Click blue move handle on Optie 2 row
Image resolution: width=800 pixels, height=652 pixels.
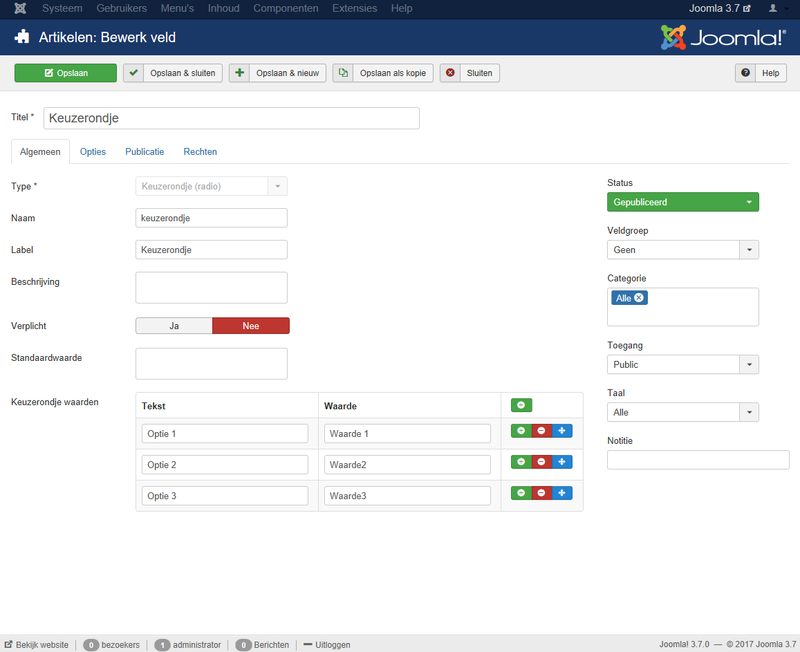pos(562,462)
